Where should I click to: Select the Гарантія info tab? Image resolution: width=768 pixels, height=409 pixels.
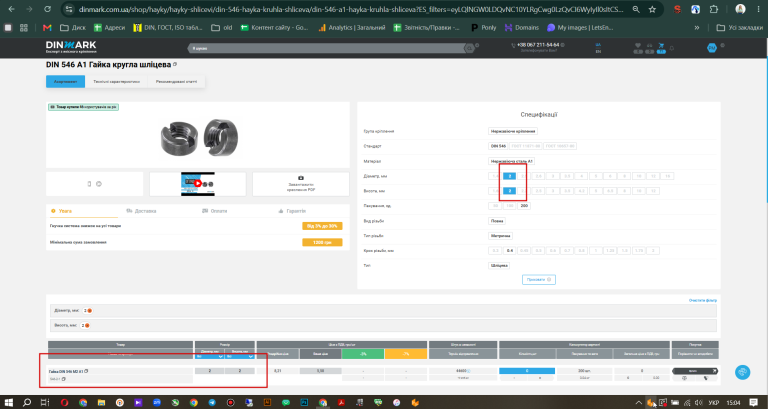point(292,211)
